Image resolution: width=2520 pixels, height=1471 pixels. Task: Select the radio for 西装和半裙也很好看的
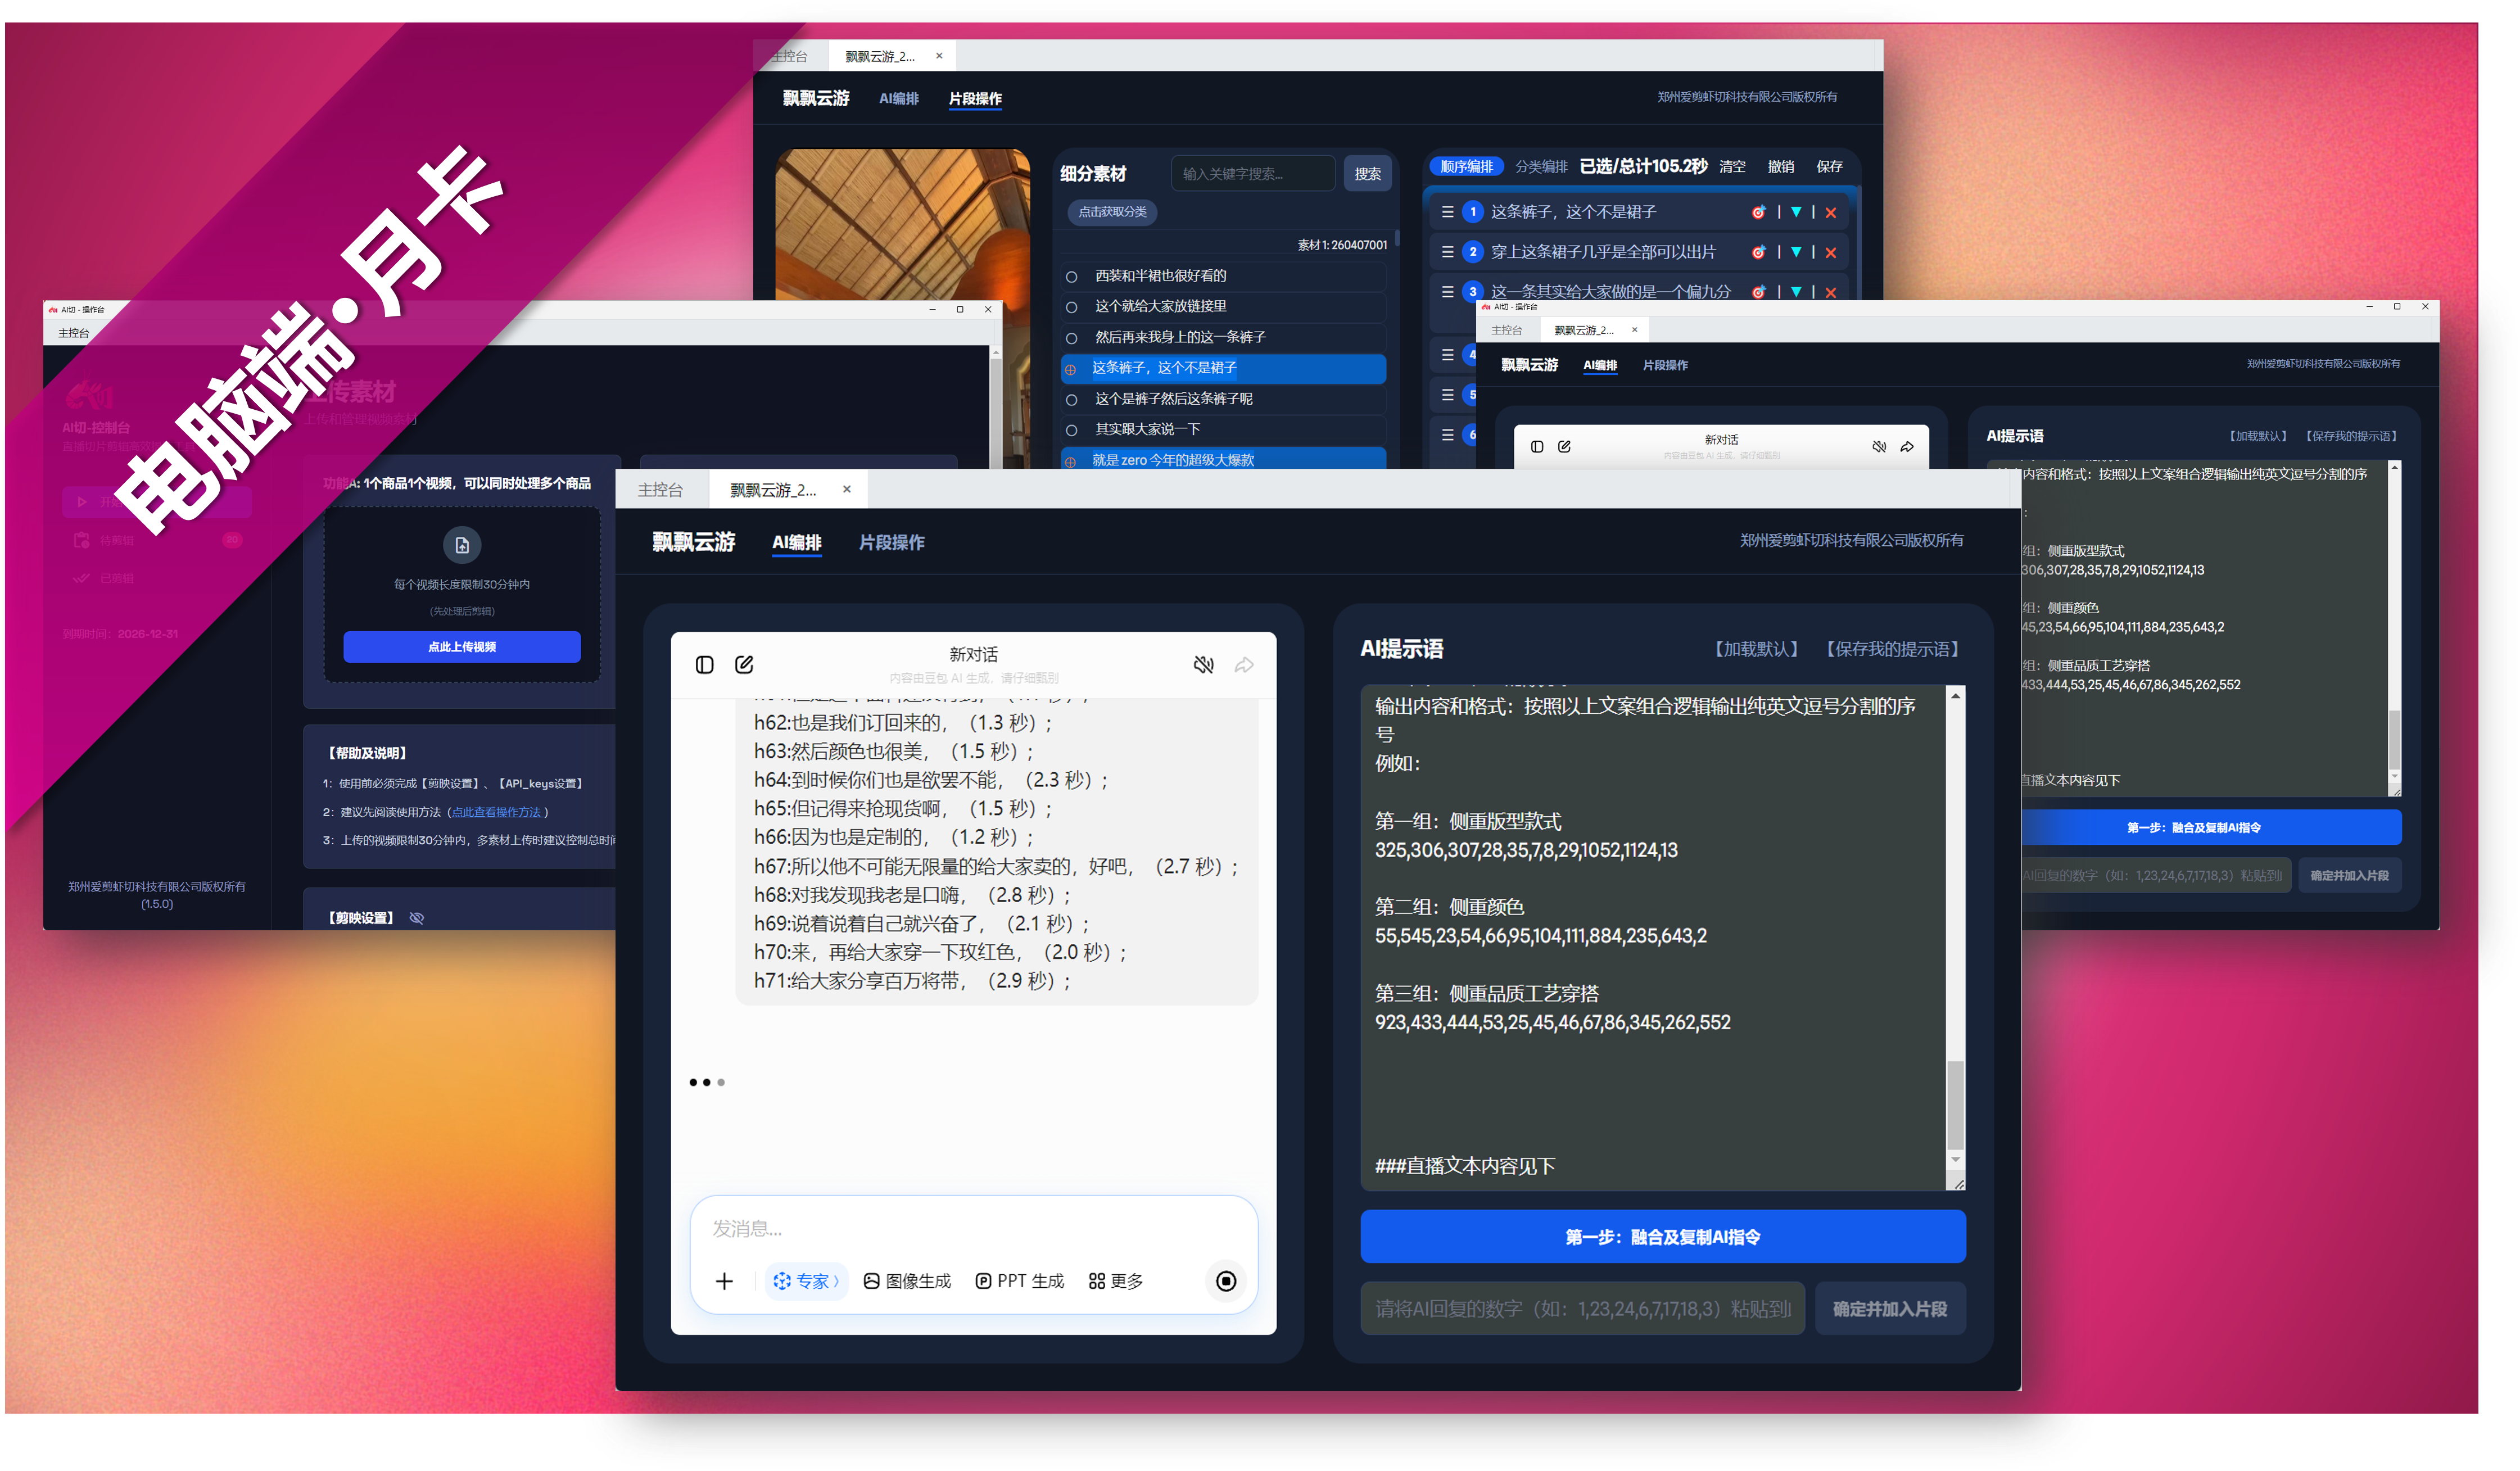1071,277
